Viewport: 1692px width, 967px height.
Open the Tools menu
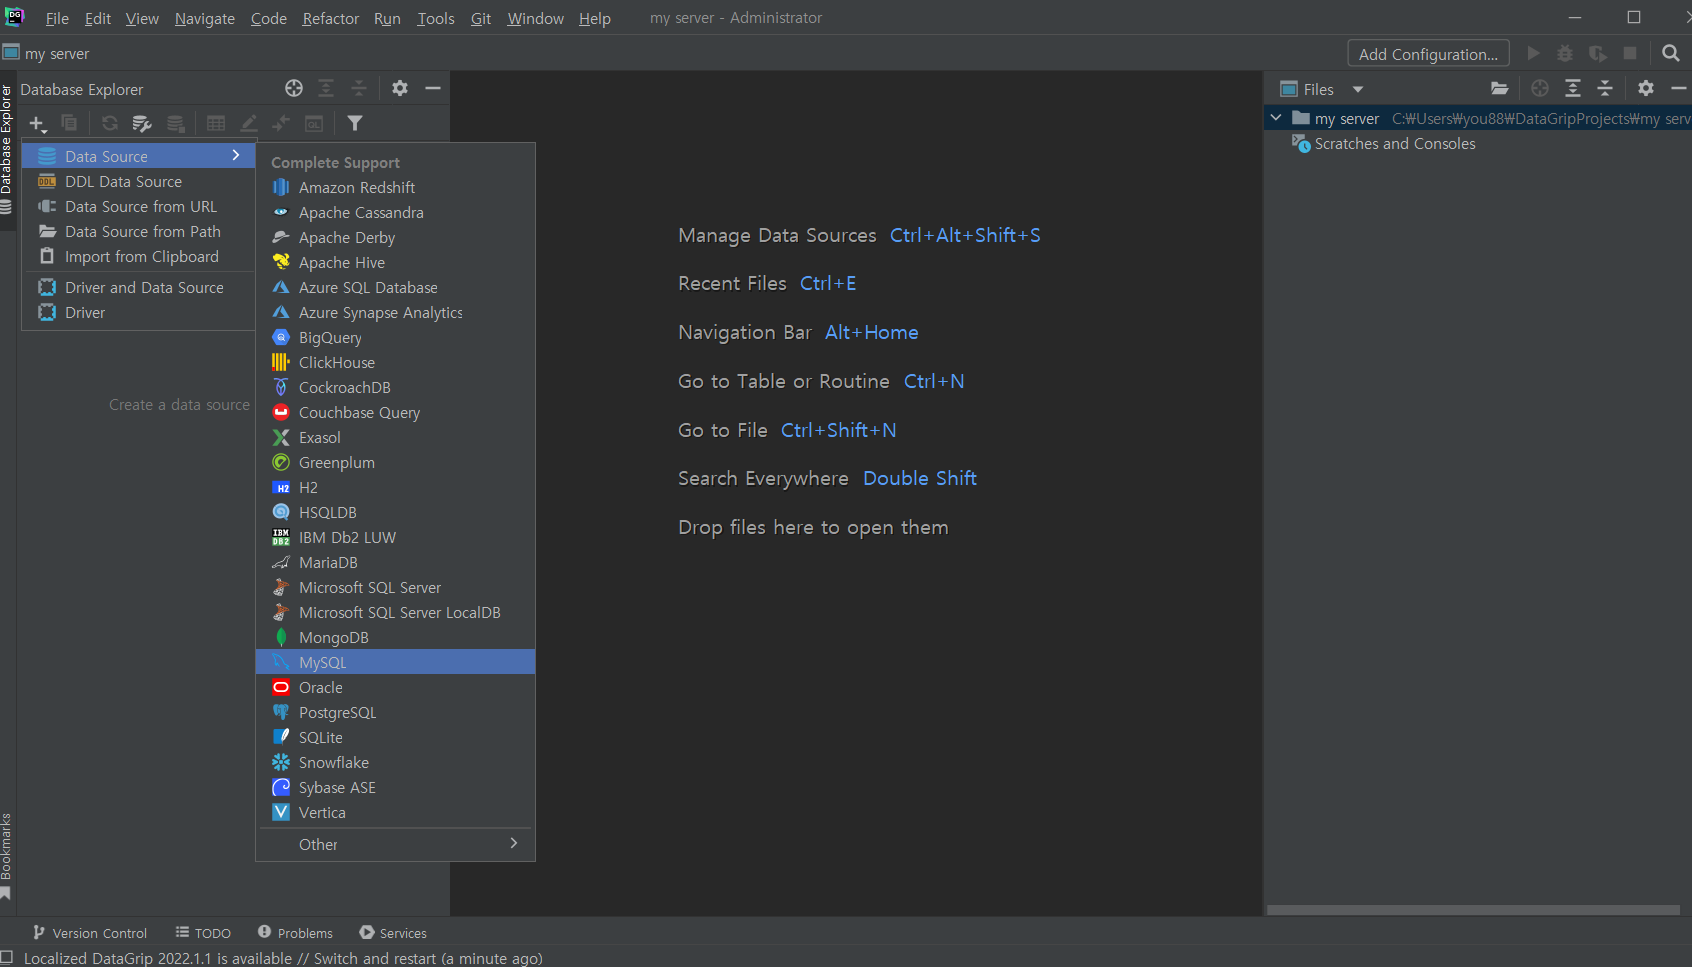[x=436, y=18]
